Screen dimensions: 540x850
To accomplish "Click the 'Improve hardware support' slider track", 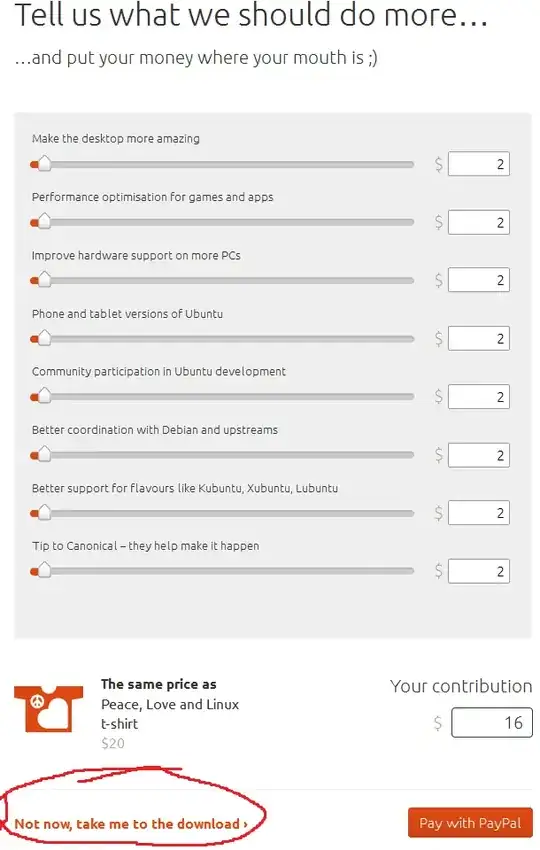I will coord(222,280).
